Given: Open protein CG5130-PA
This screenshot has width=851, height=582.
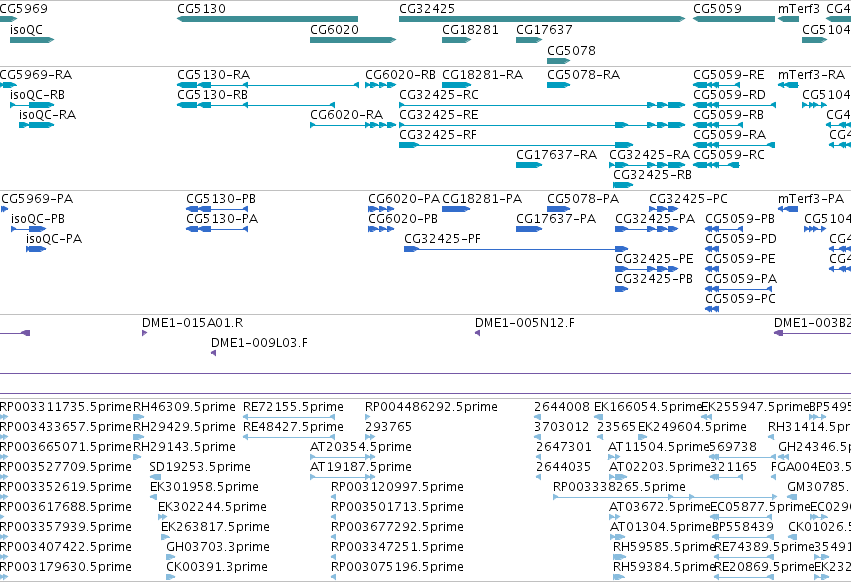Looking at the screenshot, I should [222, 219].
